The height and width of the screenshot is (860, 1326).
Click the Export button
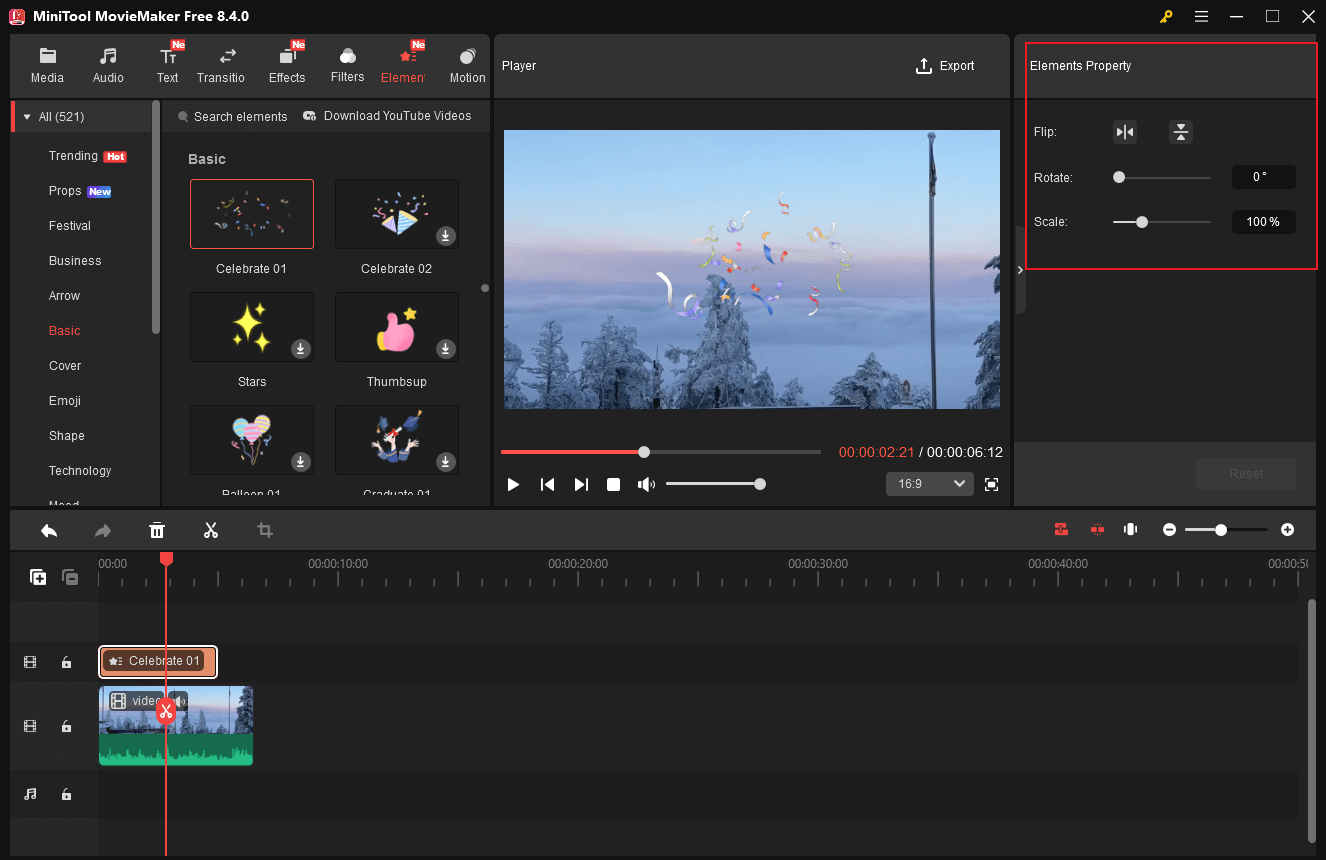[x=945, y=66]
